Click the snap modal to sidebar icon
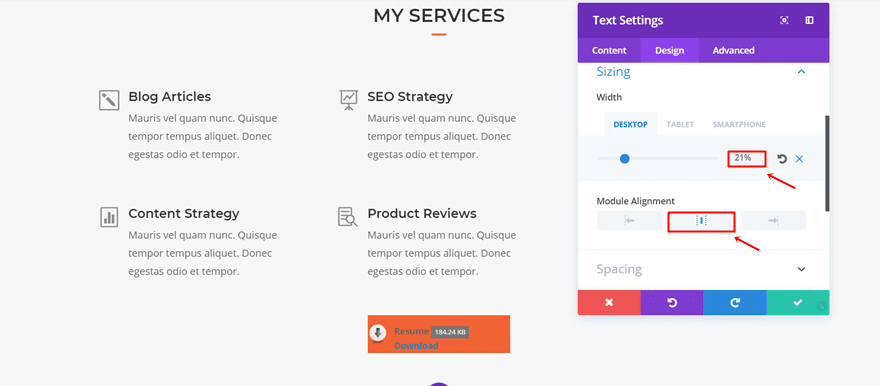Screen dimensions: 880x386 [x=809, y=20]
